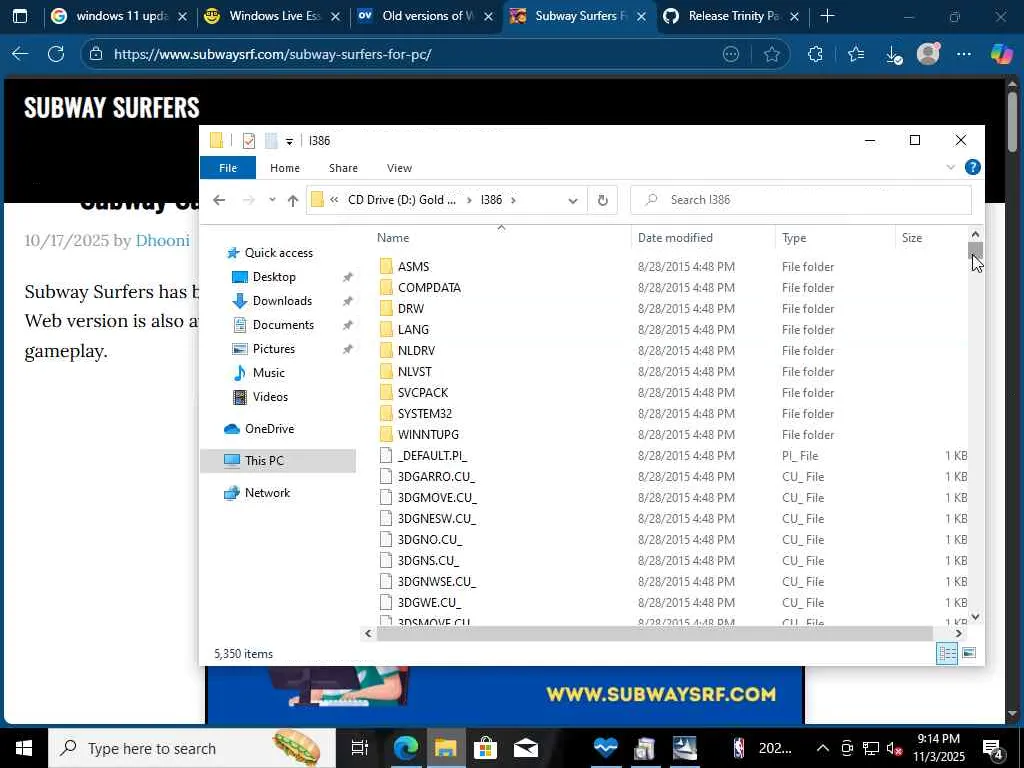Sort files by Name column header
Image resolution: width=1024 pixels, height=768 pixels.
coord(392,238)
